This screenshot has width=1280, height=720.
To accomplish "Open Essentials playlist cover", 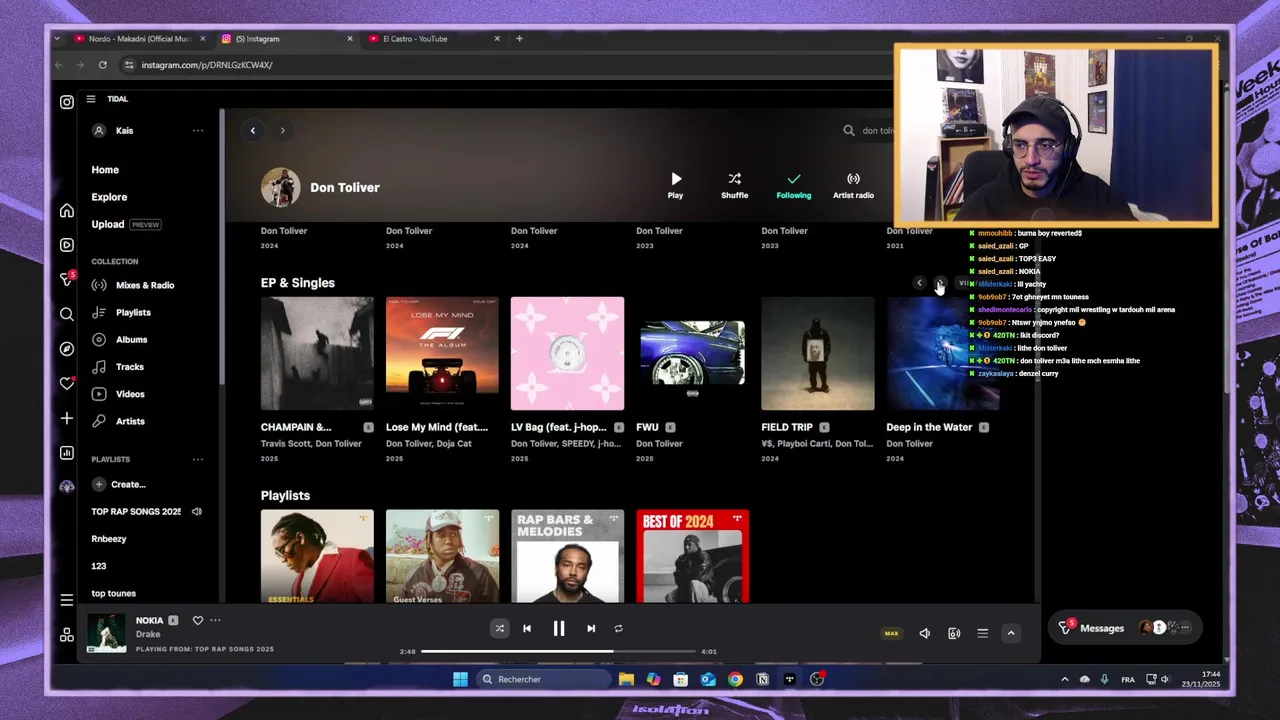I will [317, 556].
